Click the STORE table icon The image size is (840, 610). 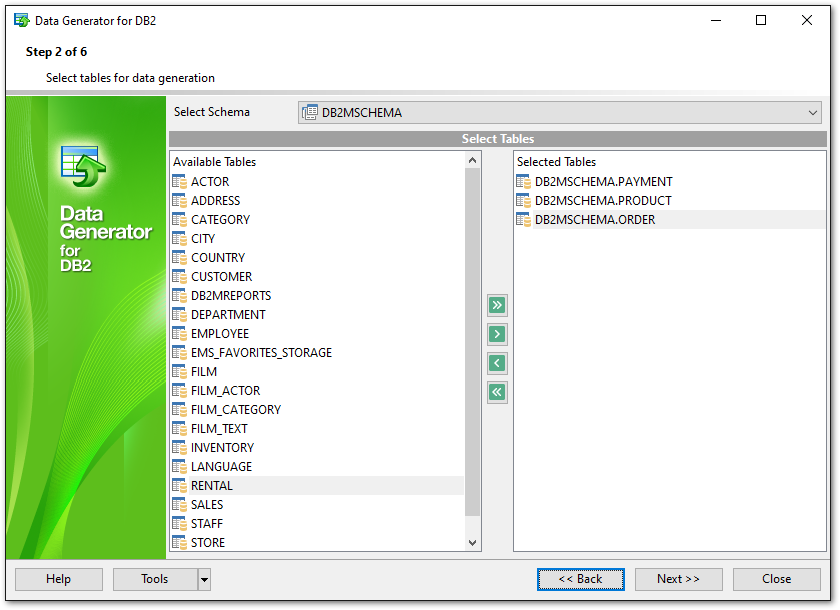pos(179,543)
